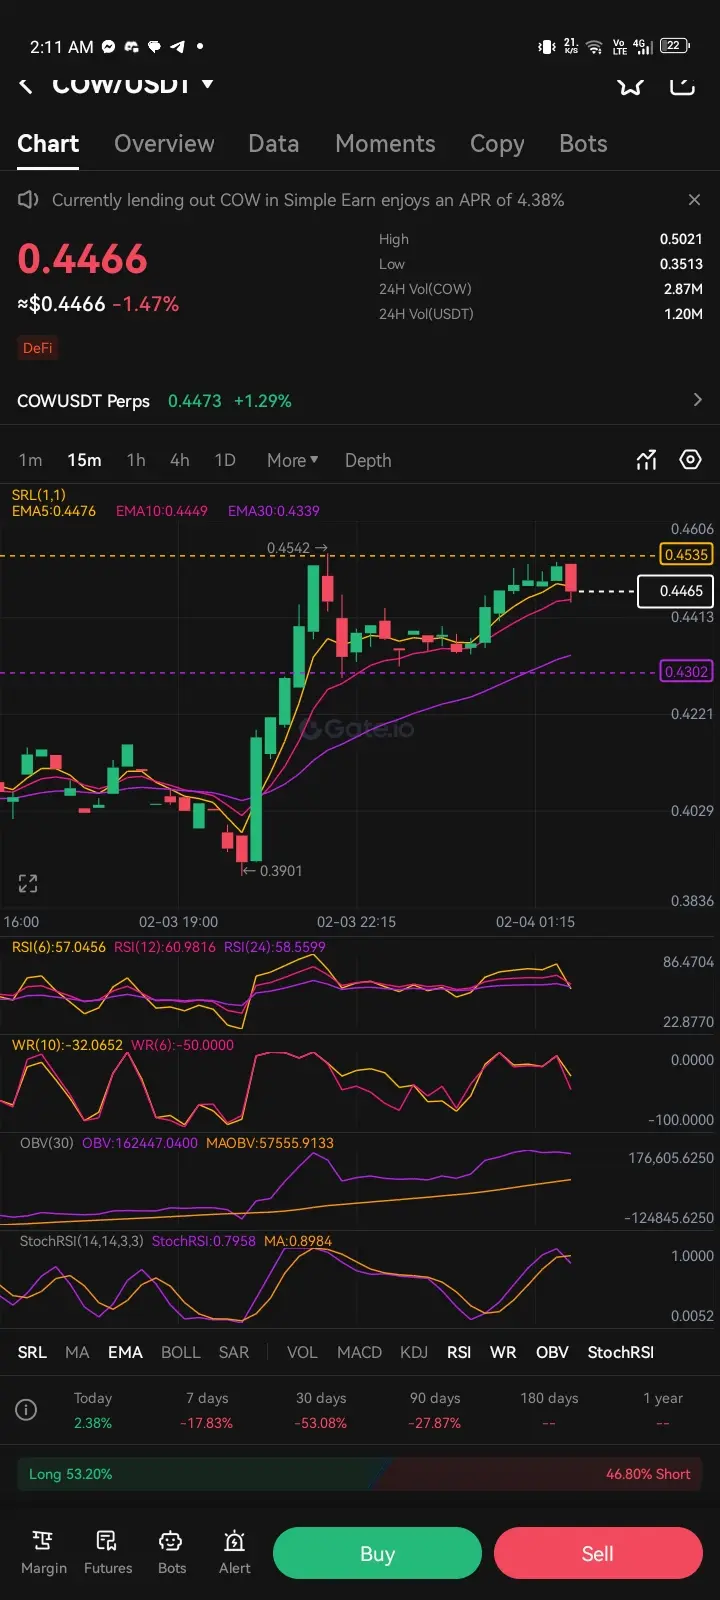This screenshot has height=1600, width=720.
Task: Toggle the VOL sub-indicator
Action: [x=302, y=1352]
